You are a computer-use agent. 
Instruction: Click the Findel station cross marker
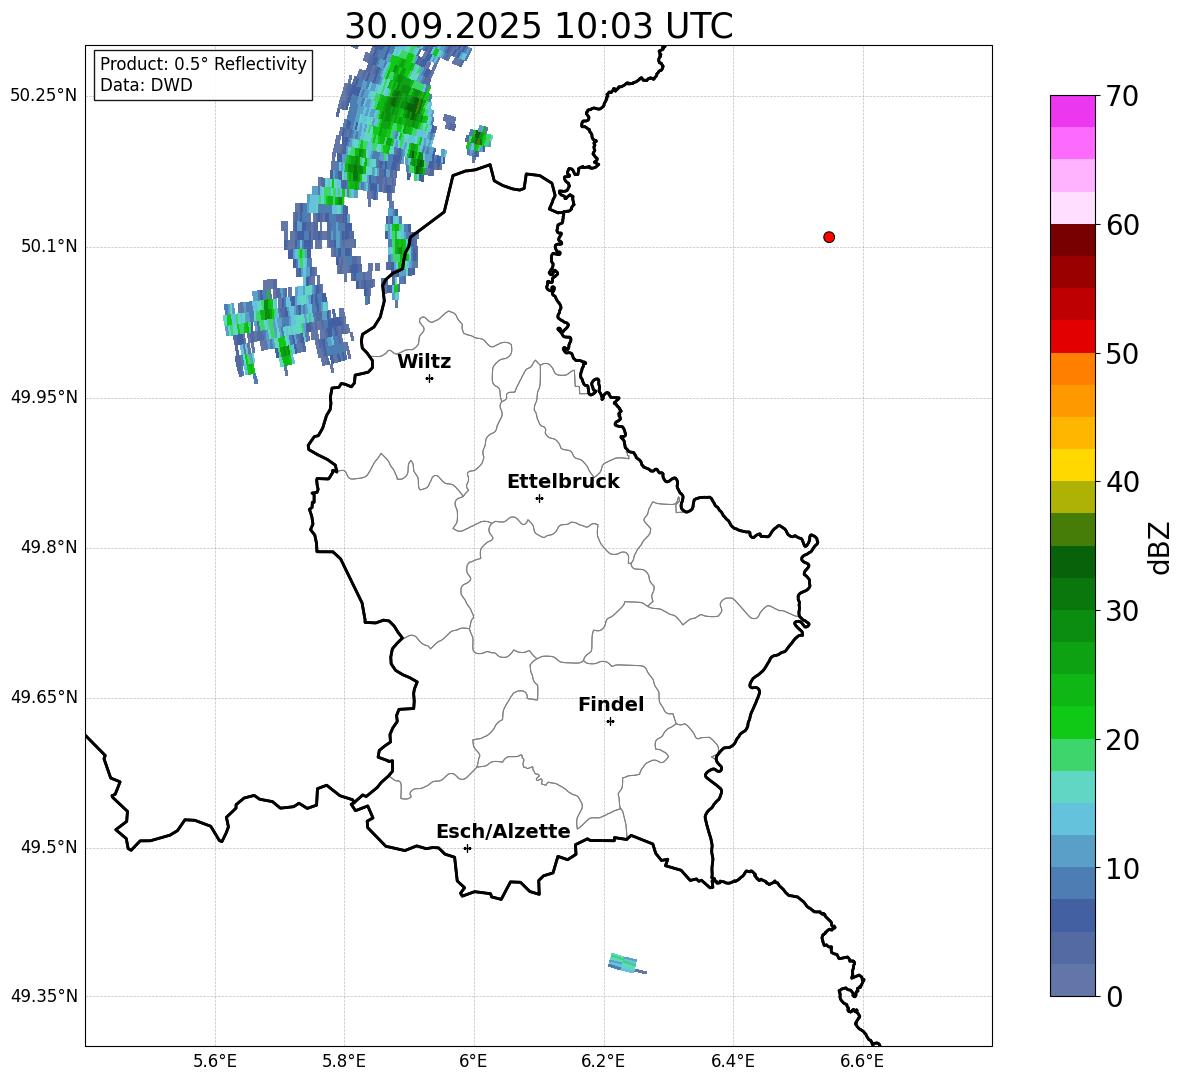click(610, 722)
